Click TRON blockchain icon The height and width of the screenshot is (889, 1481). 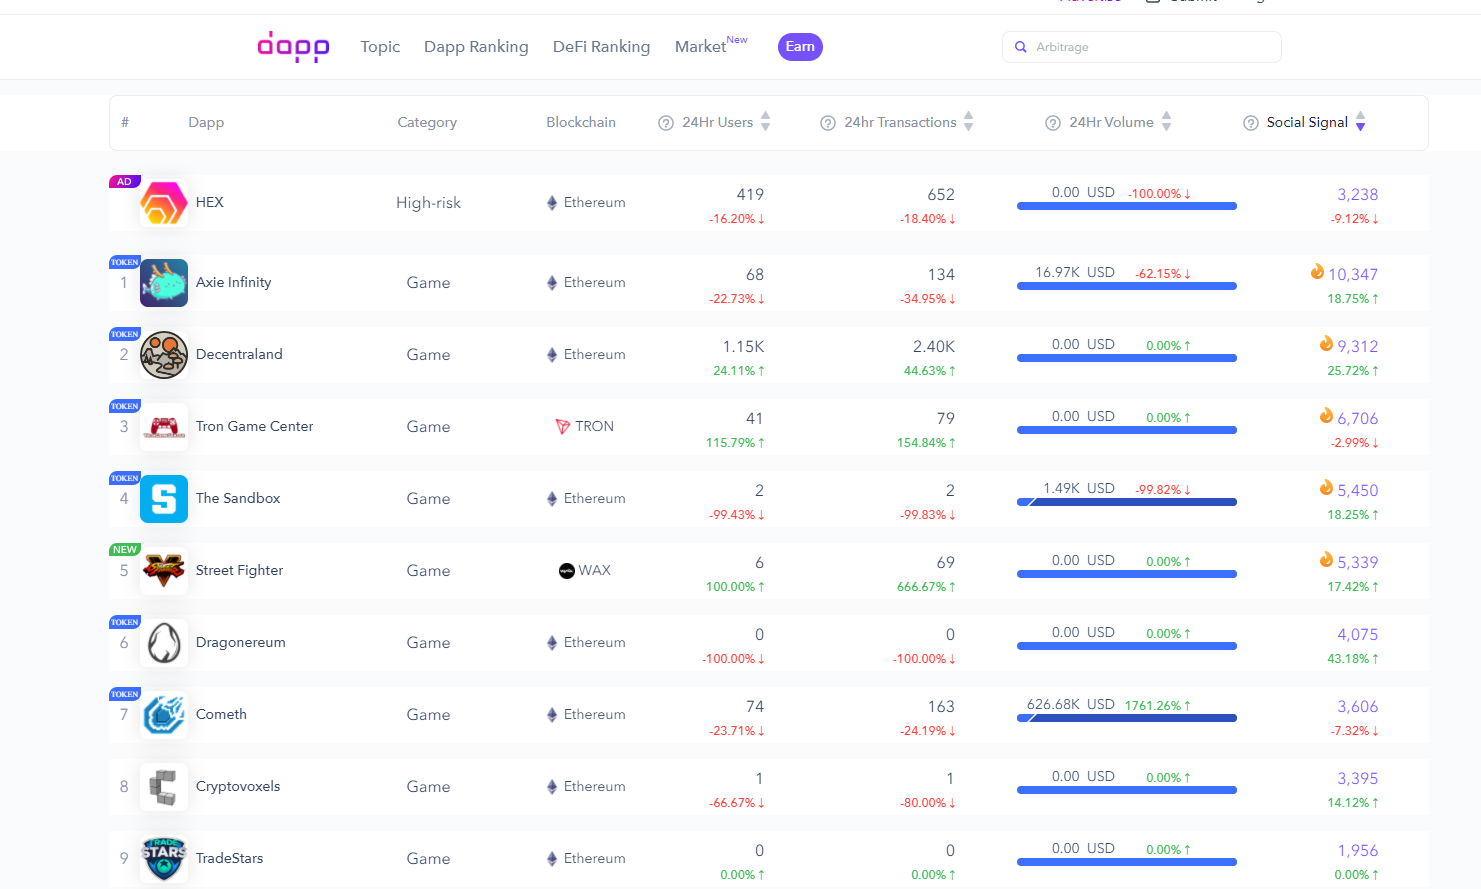(563, 427)
